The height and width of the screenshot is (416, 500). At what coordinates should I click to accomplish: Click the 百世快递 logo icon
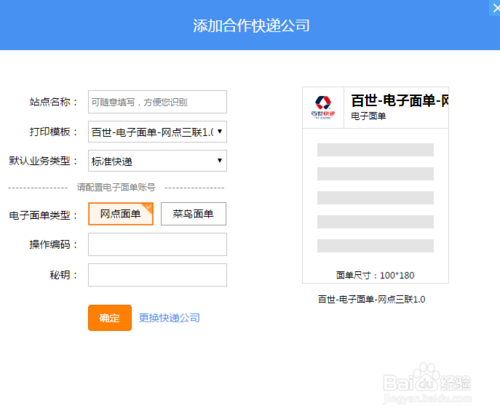coord(323,107)
